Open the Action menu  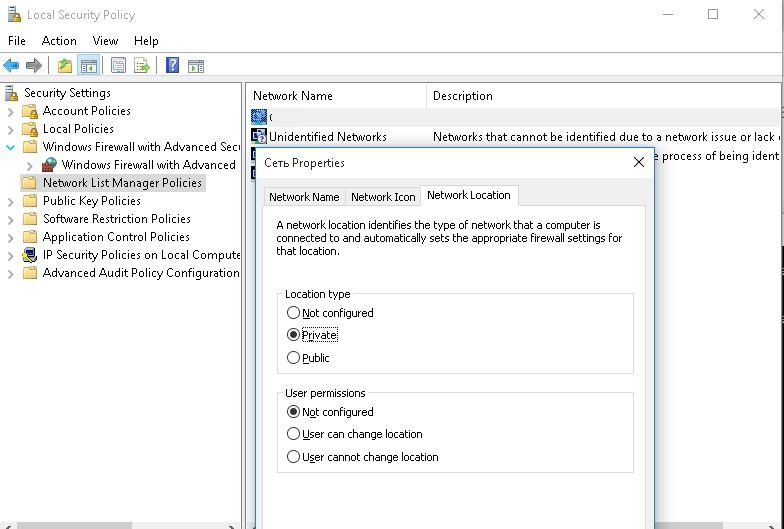59,41
